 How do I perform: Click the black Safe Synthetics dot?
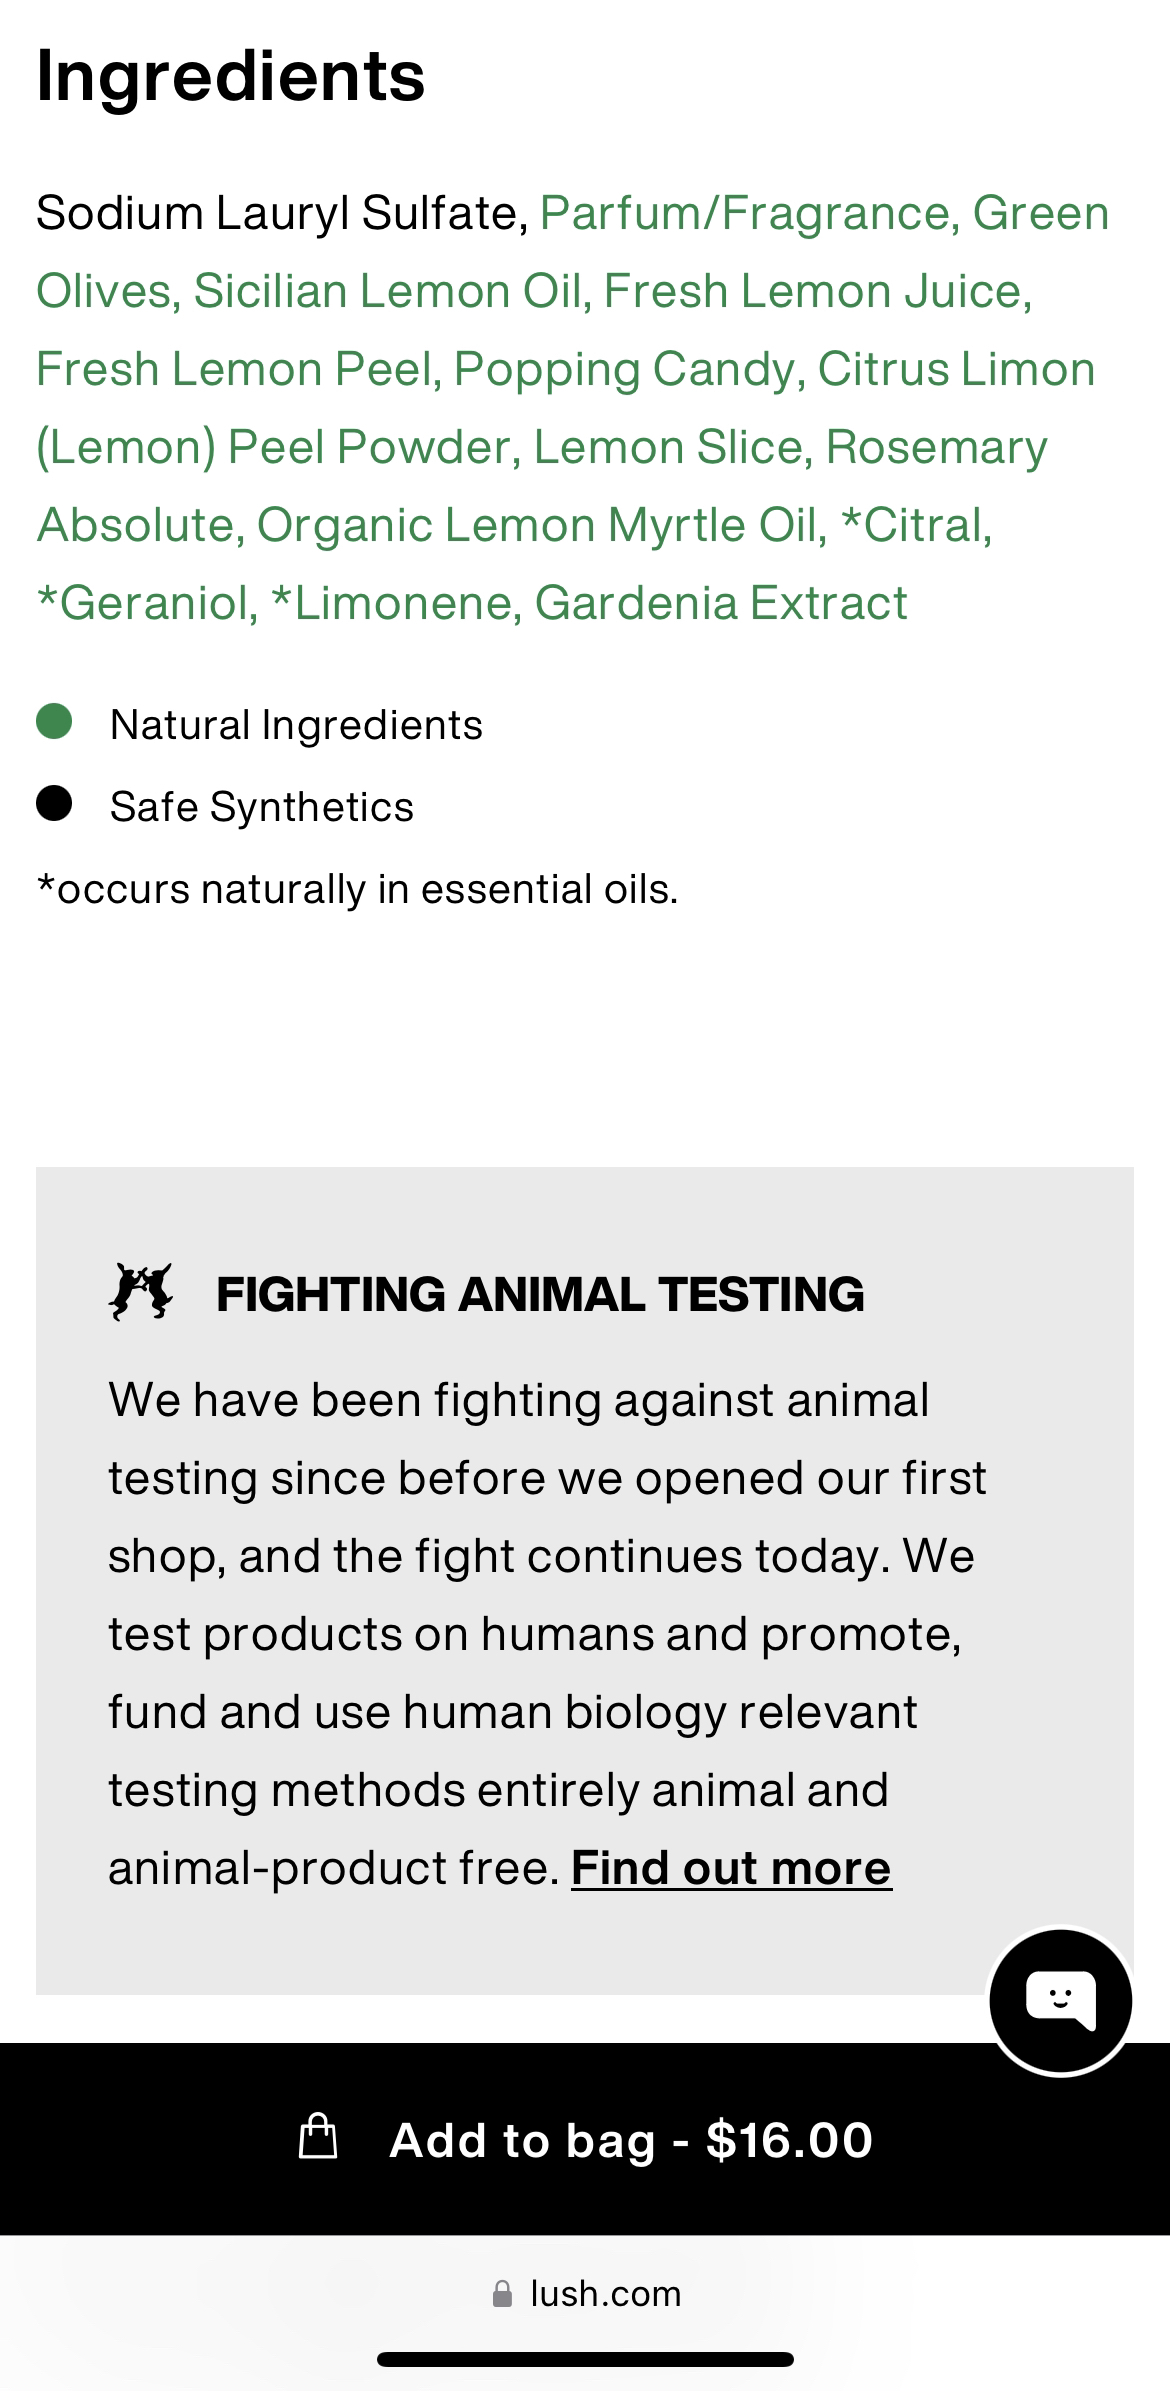[x=54, y=804]
